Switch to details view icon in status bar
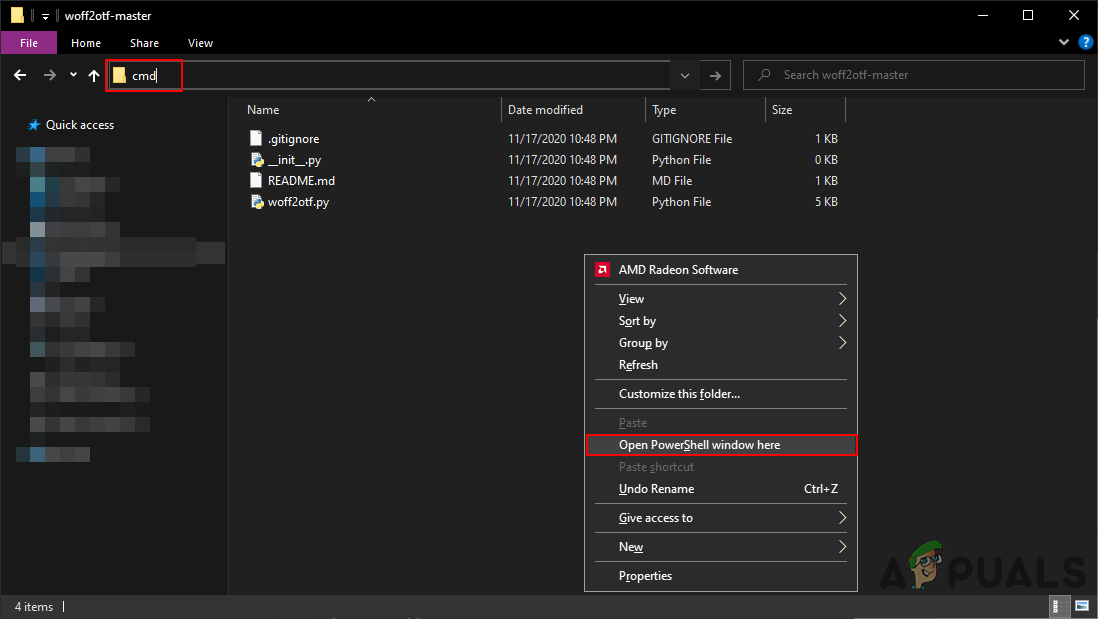 [x=1061, y=606]
